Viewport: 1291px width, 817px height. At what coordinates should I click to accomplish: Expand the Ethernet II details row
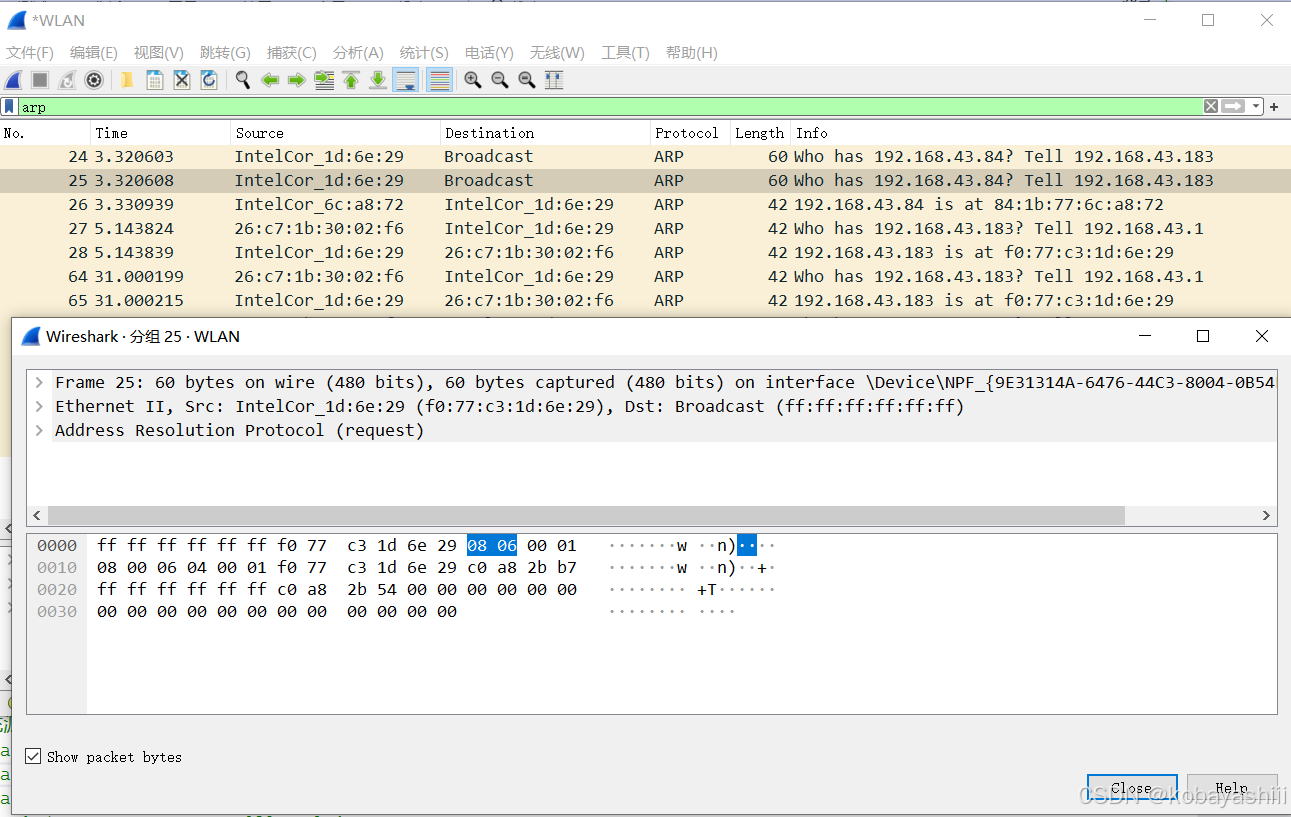[x=38, y=406]
